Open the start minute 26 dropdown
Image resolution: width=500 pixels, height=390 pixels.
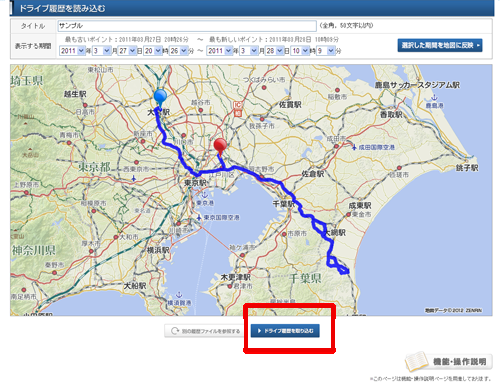click(178, 51)
